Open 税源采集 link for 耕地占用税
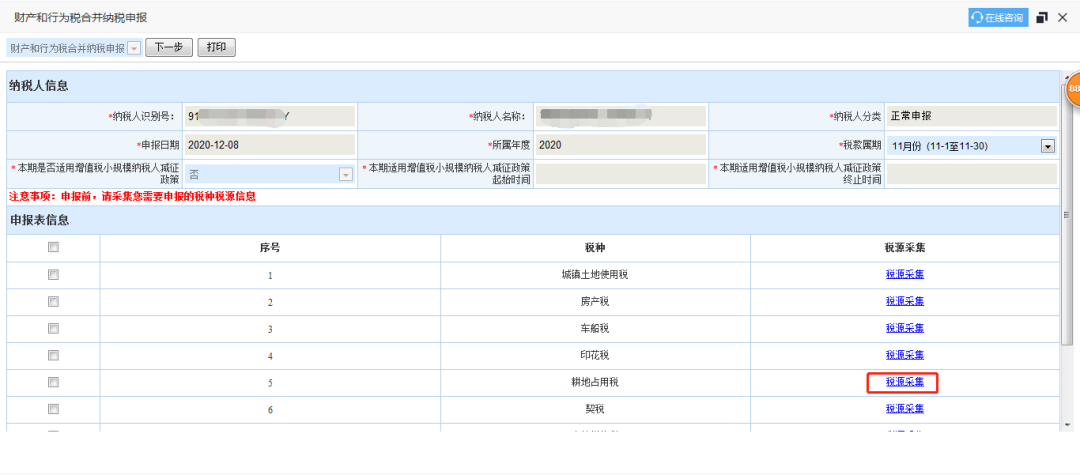Screen dimensions: 1080x475 point(904,382)
